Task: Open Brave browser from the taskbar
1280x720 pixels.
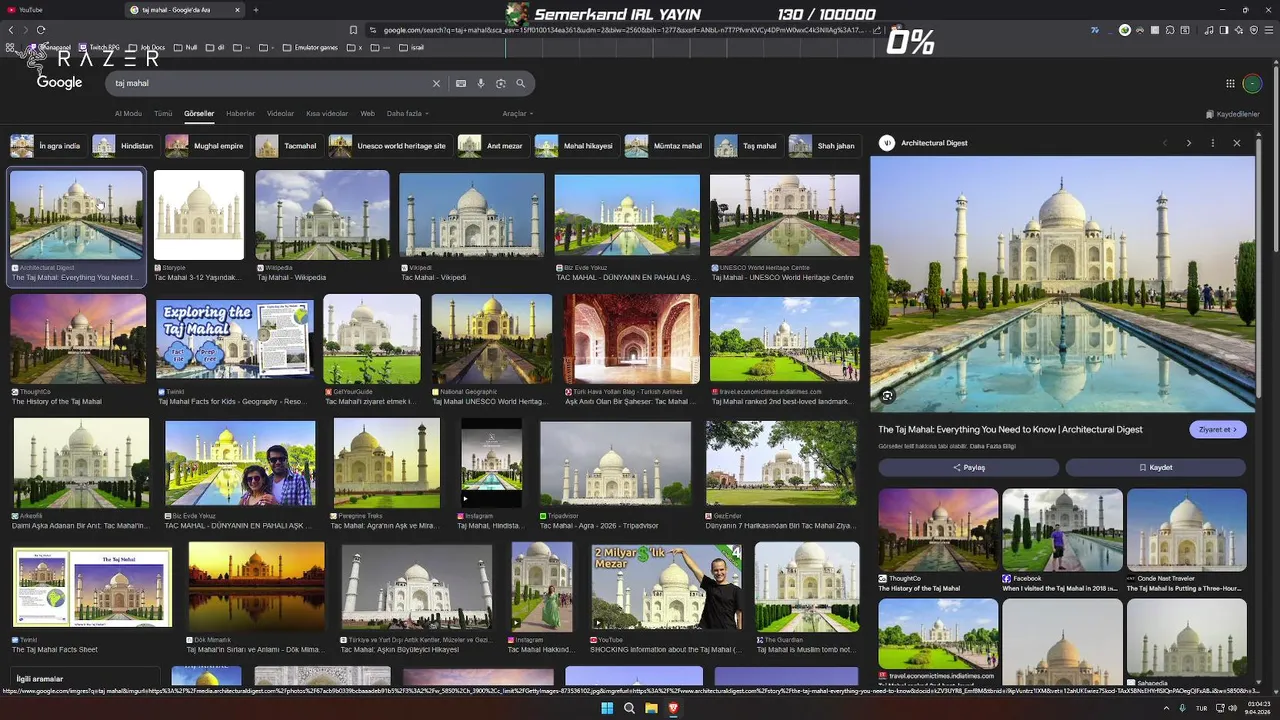Action: (x=673, y=708)
